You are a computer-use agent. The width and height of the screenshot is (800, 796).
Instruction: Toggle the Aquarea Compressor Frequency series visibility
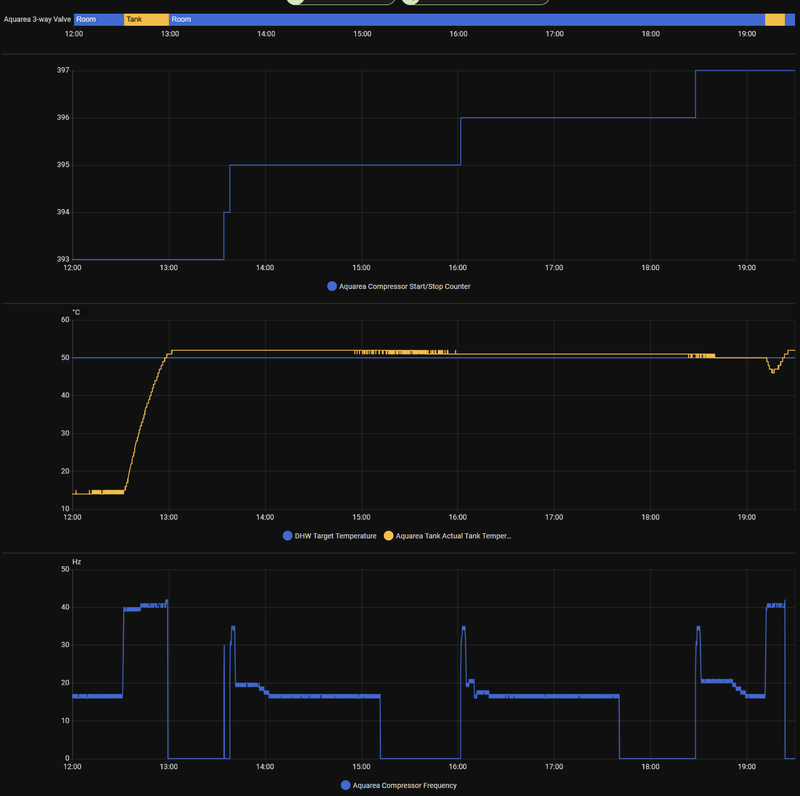point(405,786)
